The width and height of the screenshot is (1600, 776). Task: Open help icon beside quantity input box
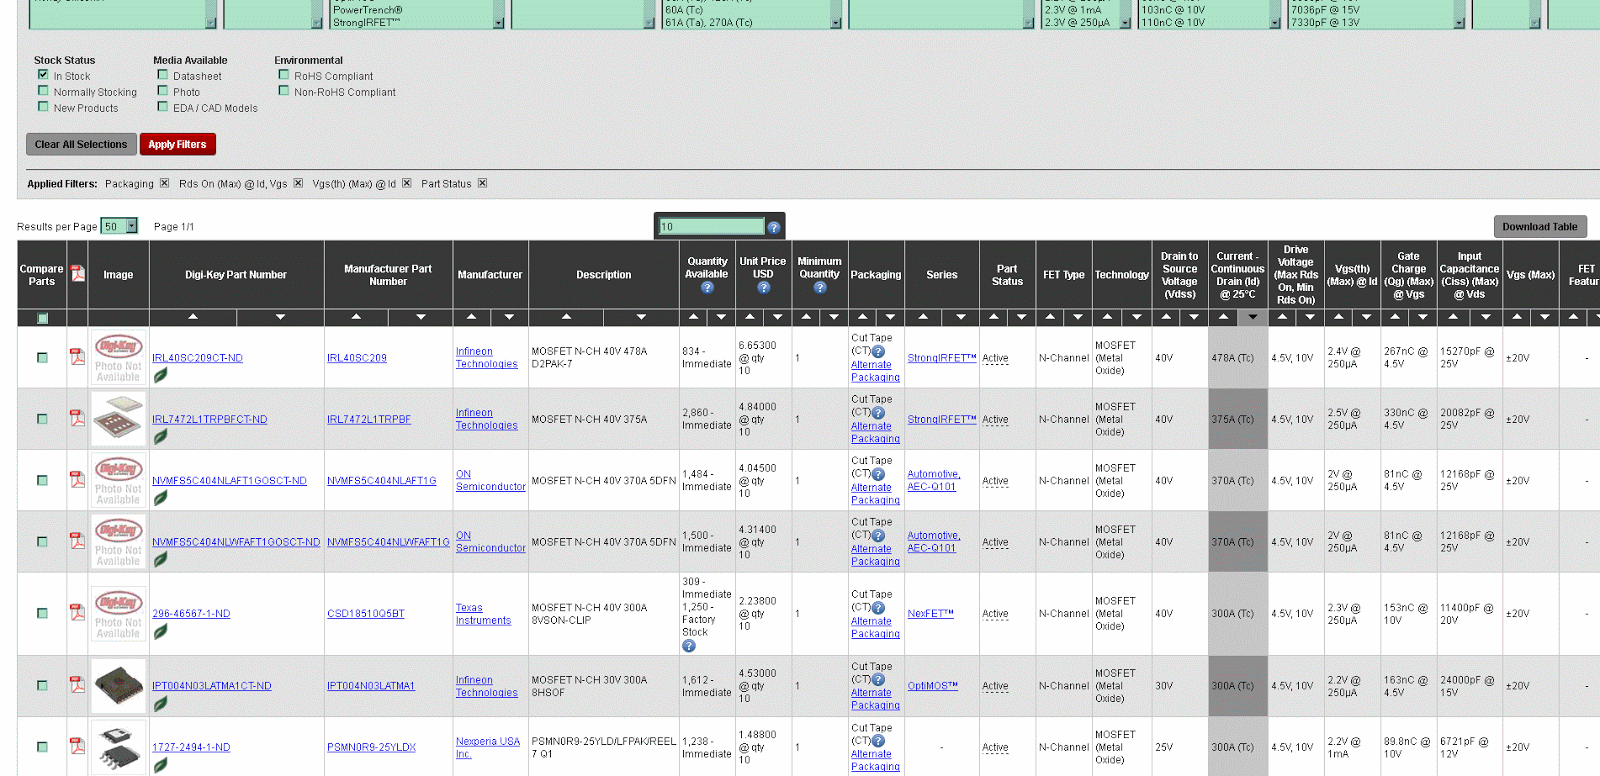click(773, 227)
